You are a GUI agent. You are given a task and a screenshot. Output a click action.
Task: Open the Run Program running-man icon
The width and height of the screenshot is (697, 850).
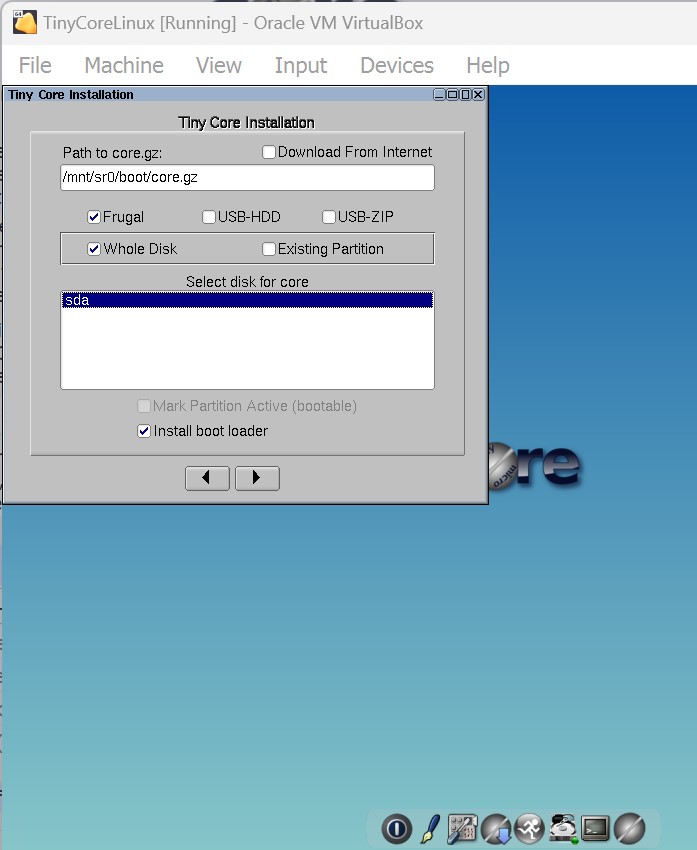(x=530, y=829)
